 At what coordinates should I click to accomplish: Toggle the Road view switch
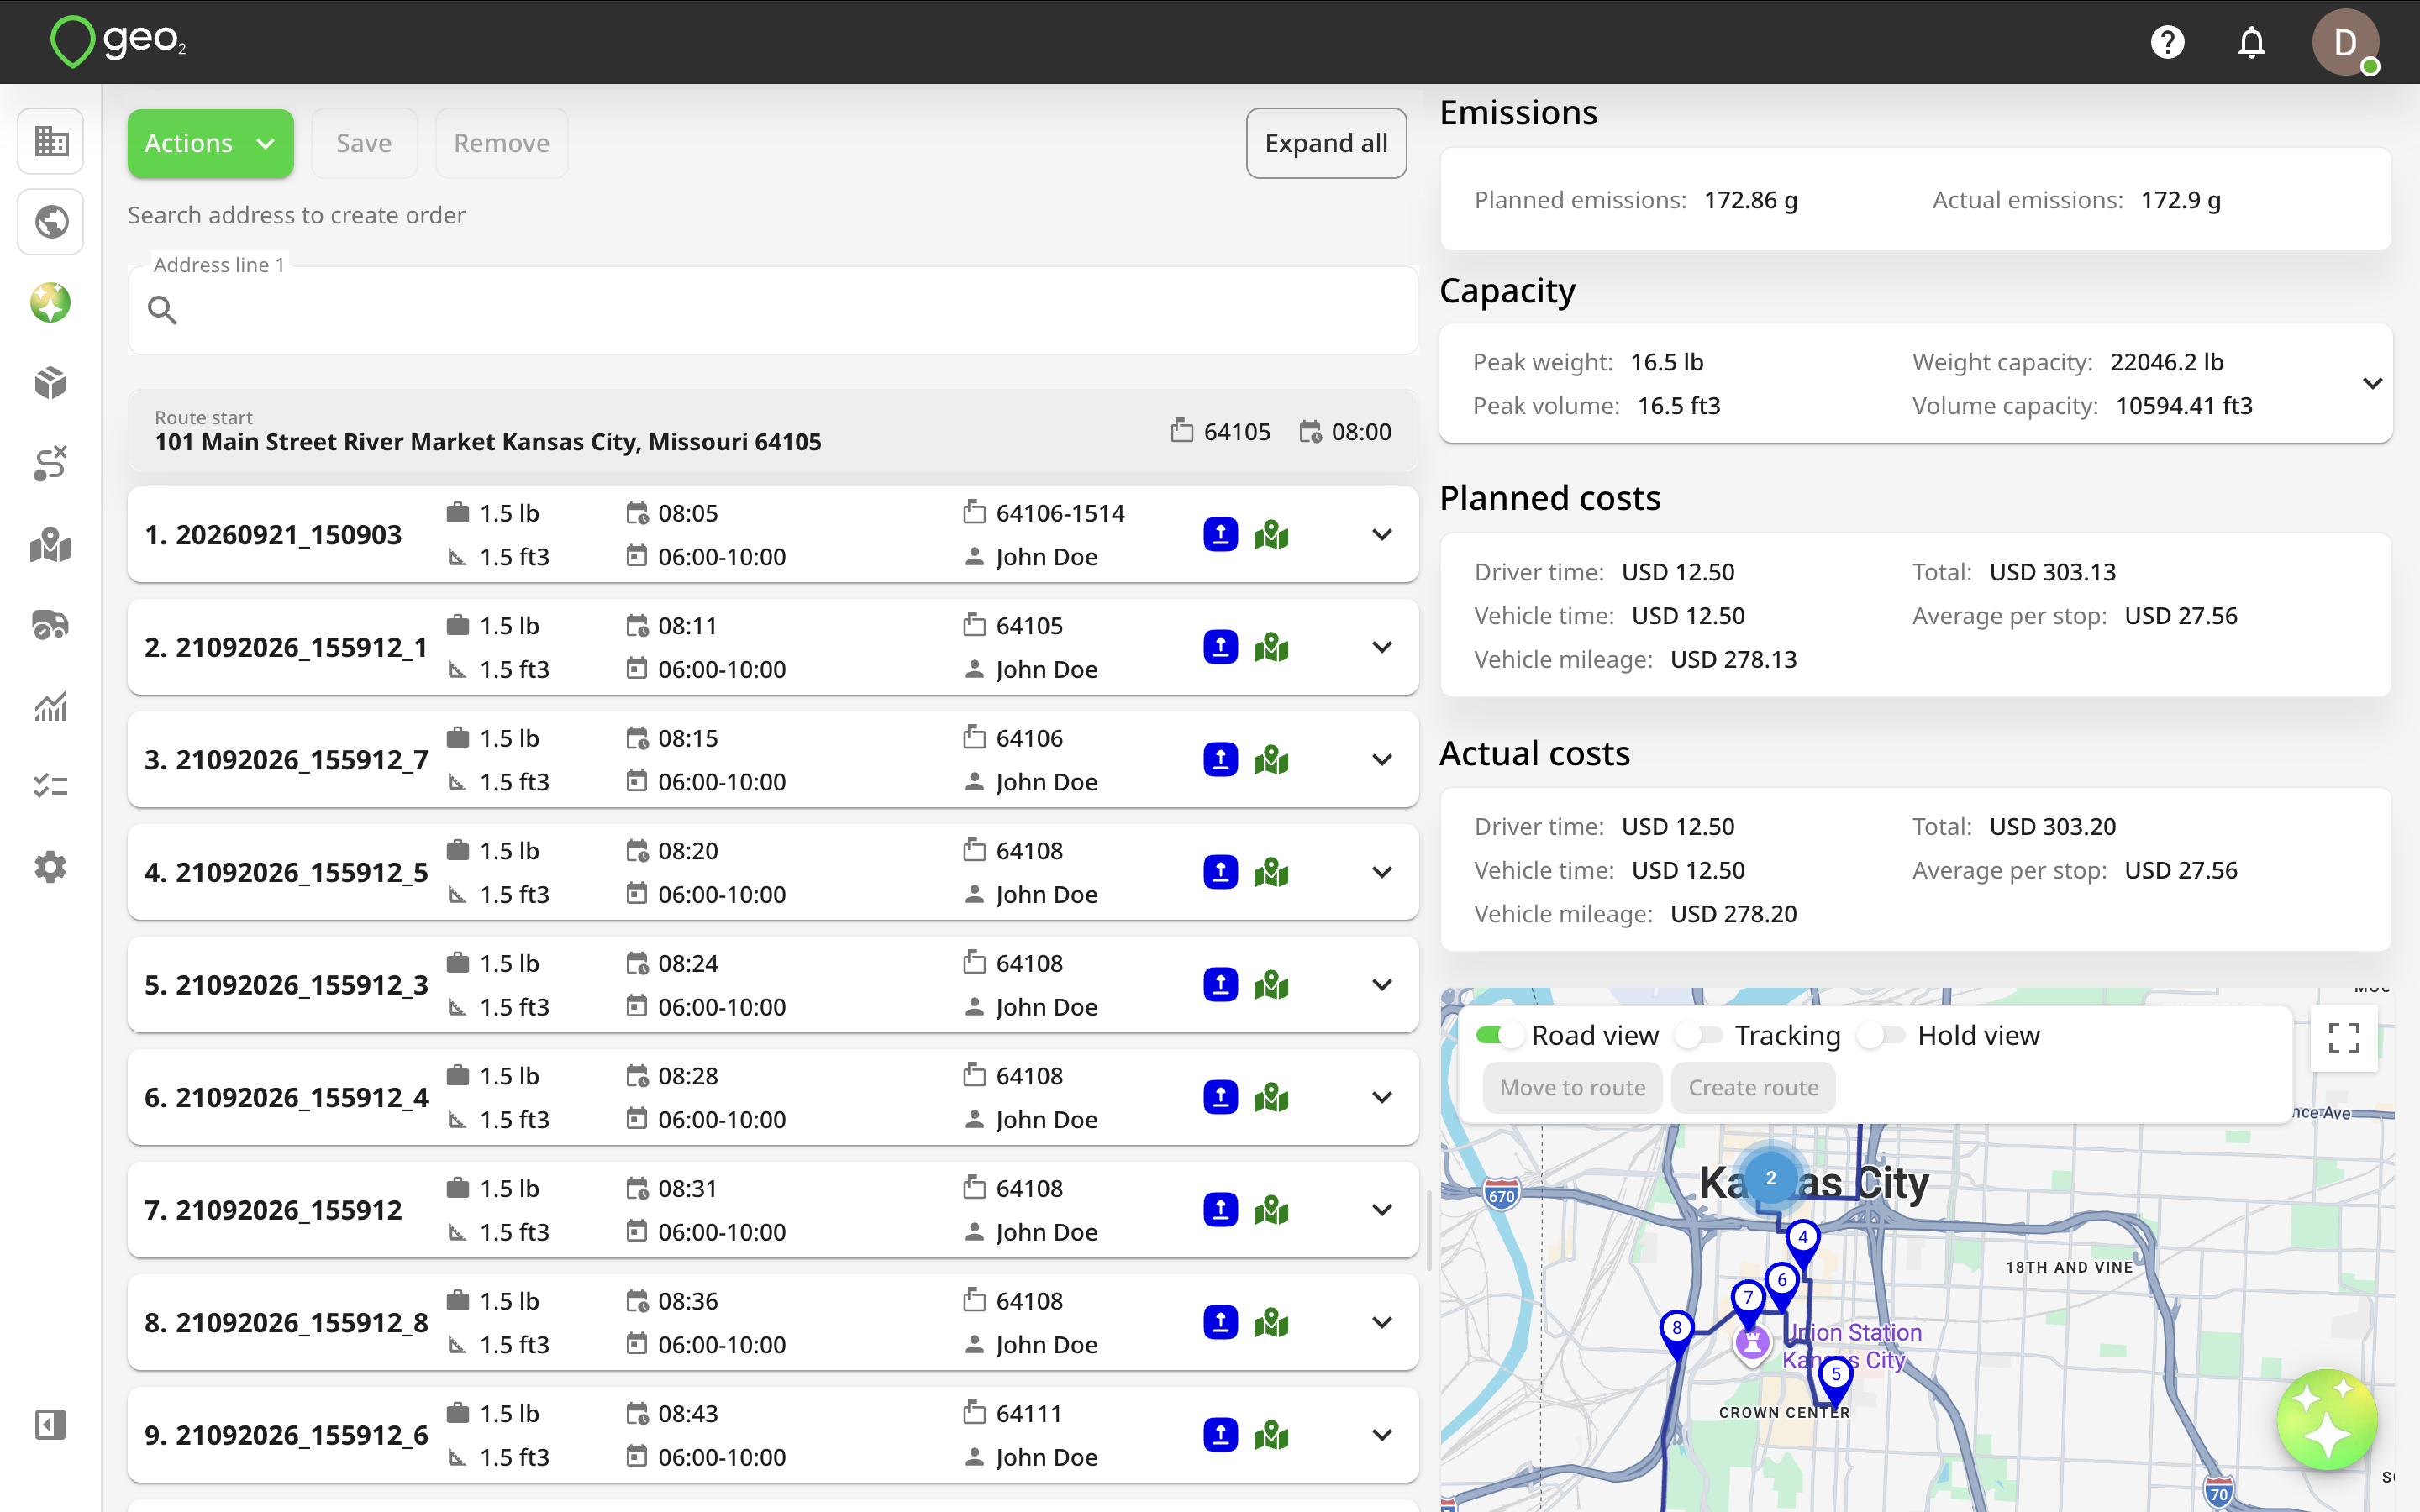pos(1498,1035)
